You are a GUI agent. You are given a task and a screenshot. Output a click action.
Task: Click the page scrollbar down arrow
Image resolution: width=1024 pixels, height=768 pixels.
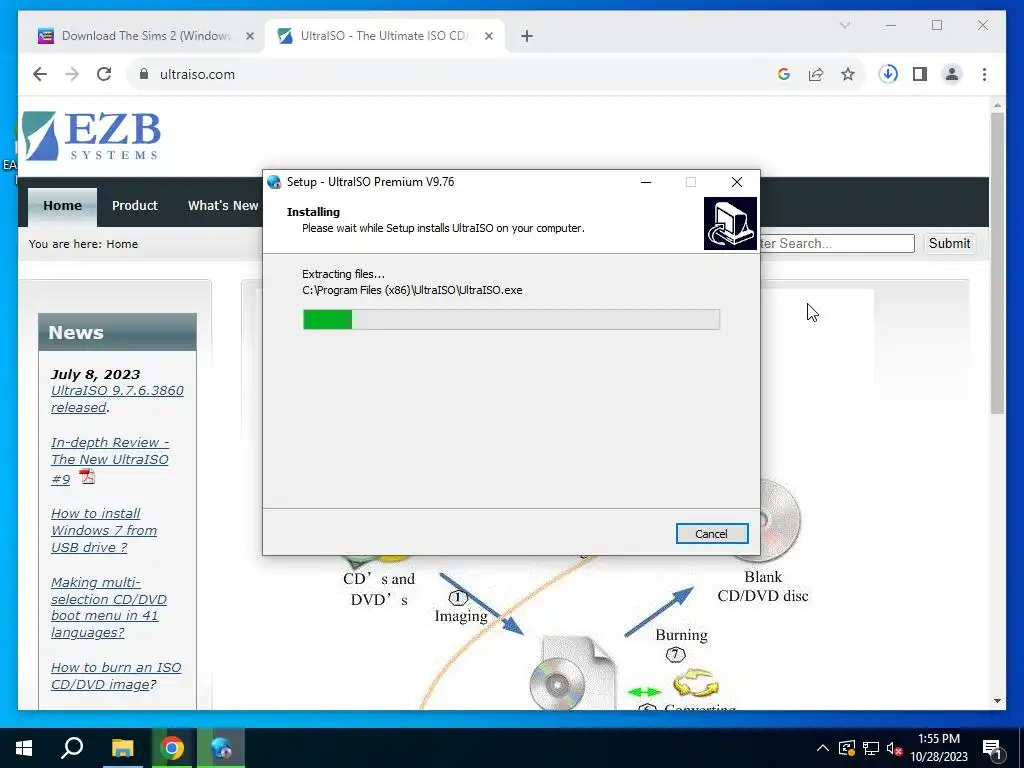point(997,701)
